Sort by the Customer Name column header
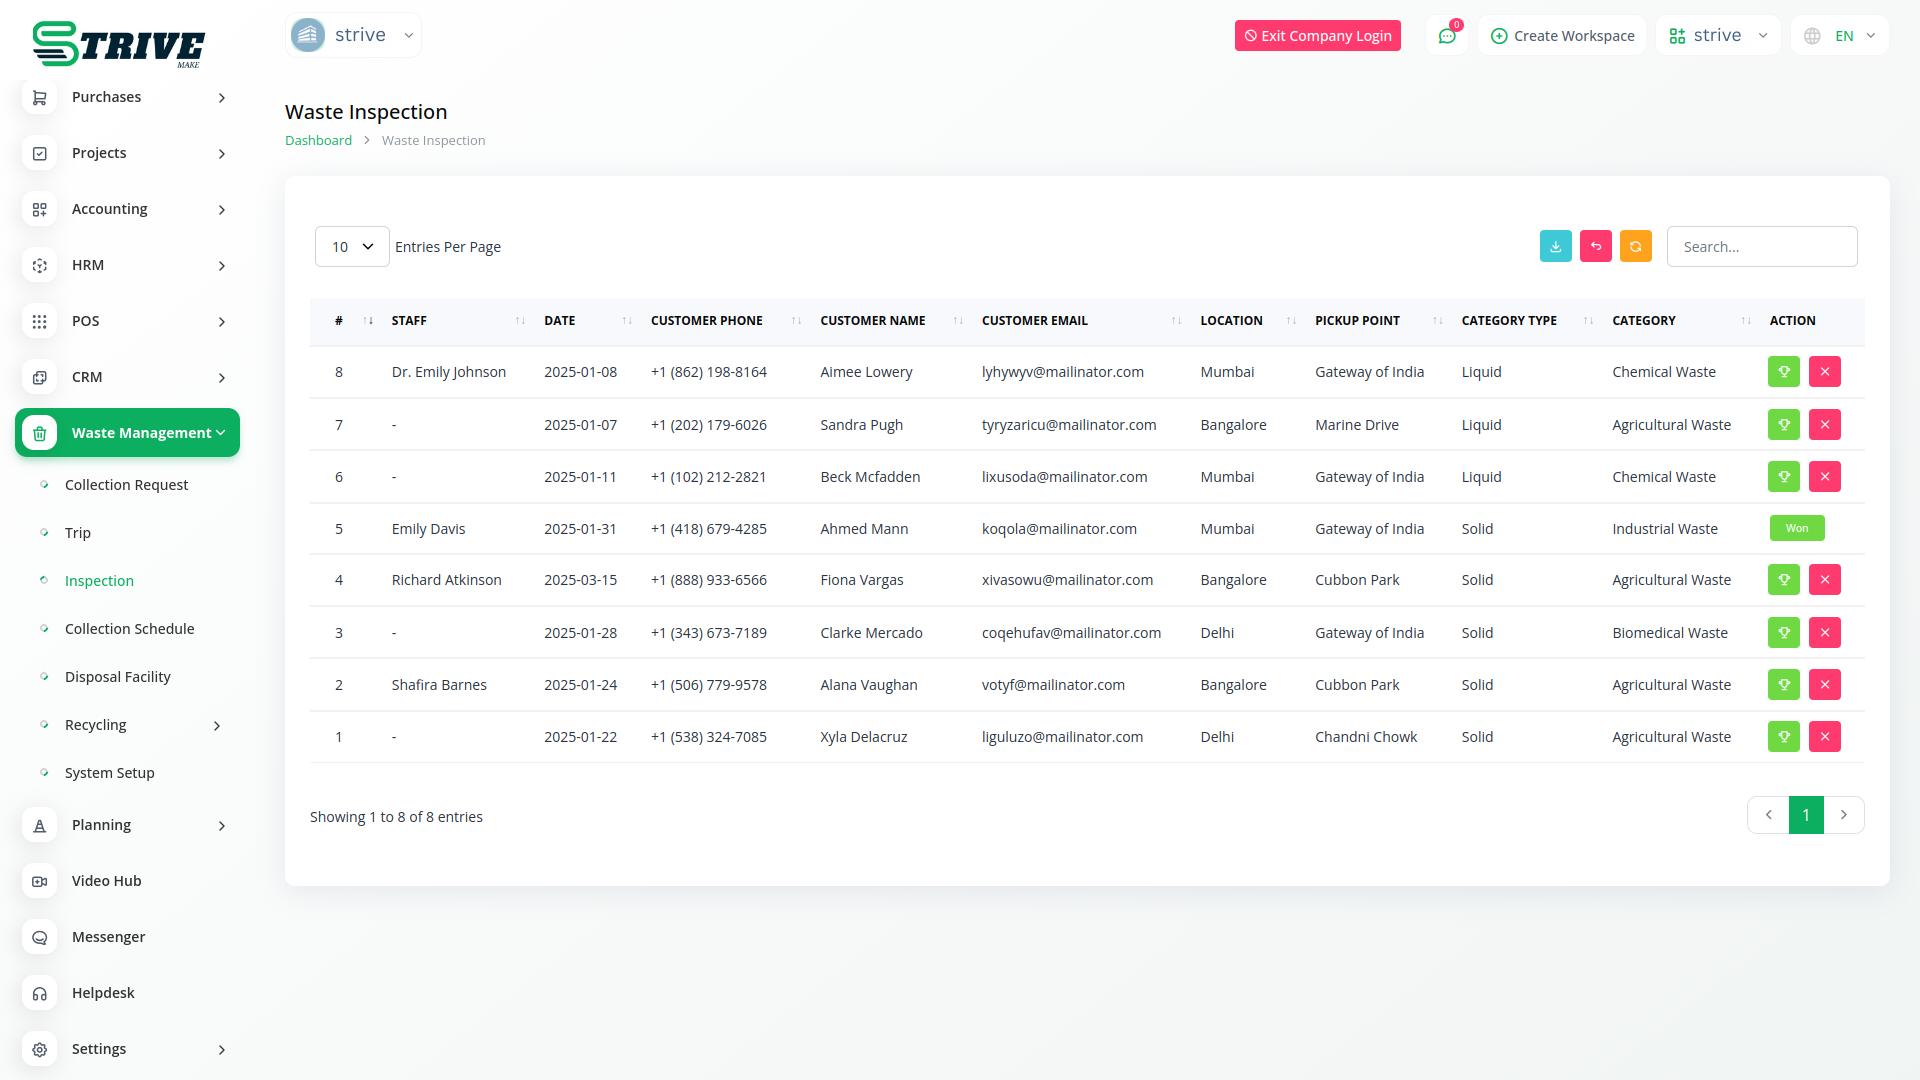This screenshot has height=1080, width=1920. (x=872, y=321)
